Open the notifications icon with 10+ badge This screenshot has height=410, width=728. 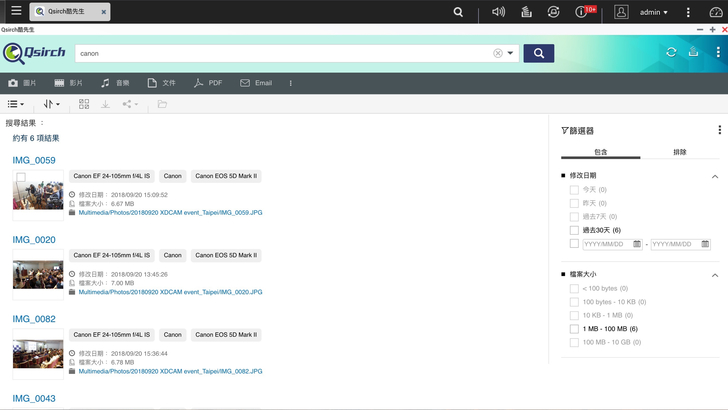click(x=583, y=12)
